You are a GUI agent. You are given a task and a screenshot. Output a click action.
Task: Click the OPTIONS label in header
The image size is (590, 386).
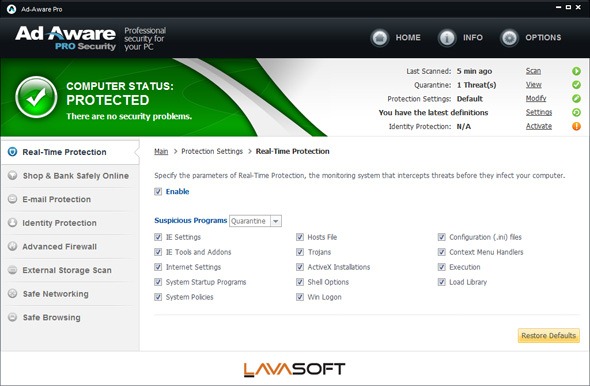tap(543, 38)
